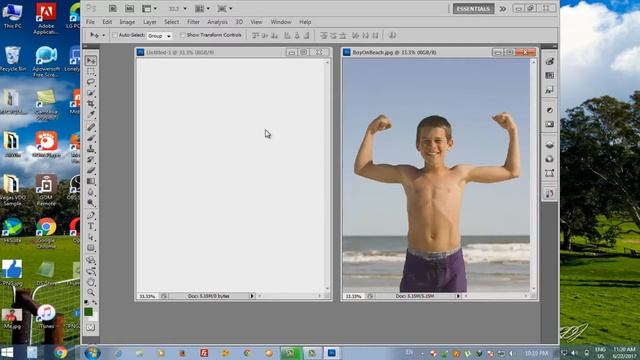Viewport: 640px width, 360px height.
Task: Select the Eraser tool
Action: (x=91, y=170)
